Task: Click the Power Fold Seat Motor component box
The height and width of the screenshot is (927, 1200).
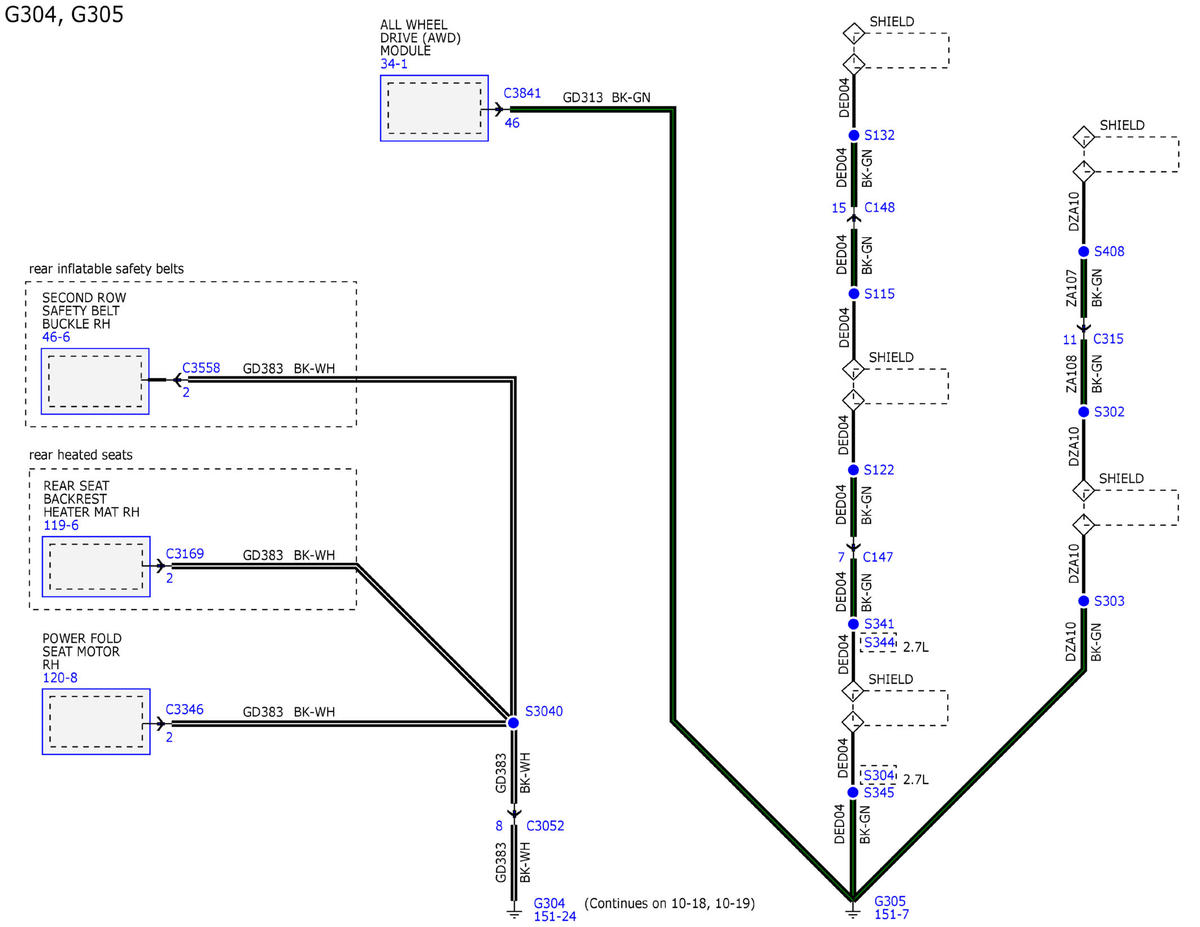Action: (96, 721)
